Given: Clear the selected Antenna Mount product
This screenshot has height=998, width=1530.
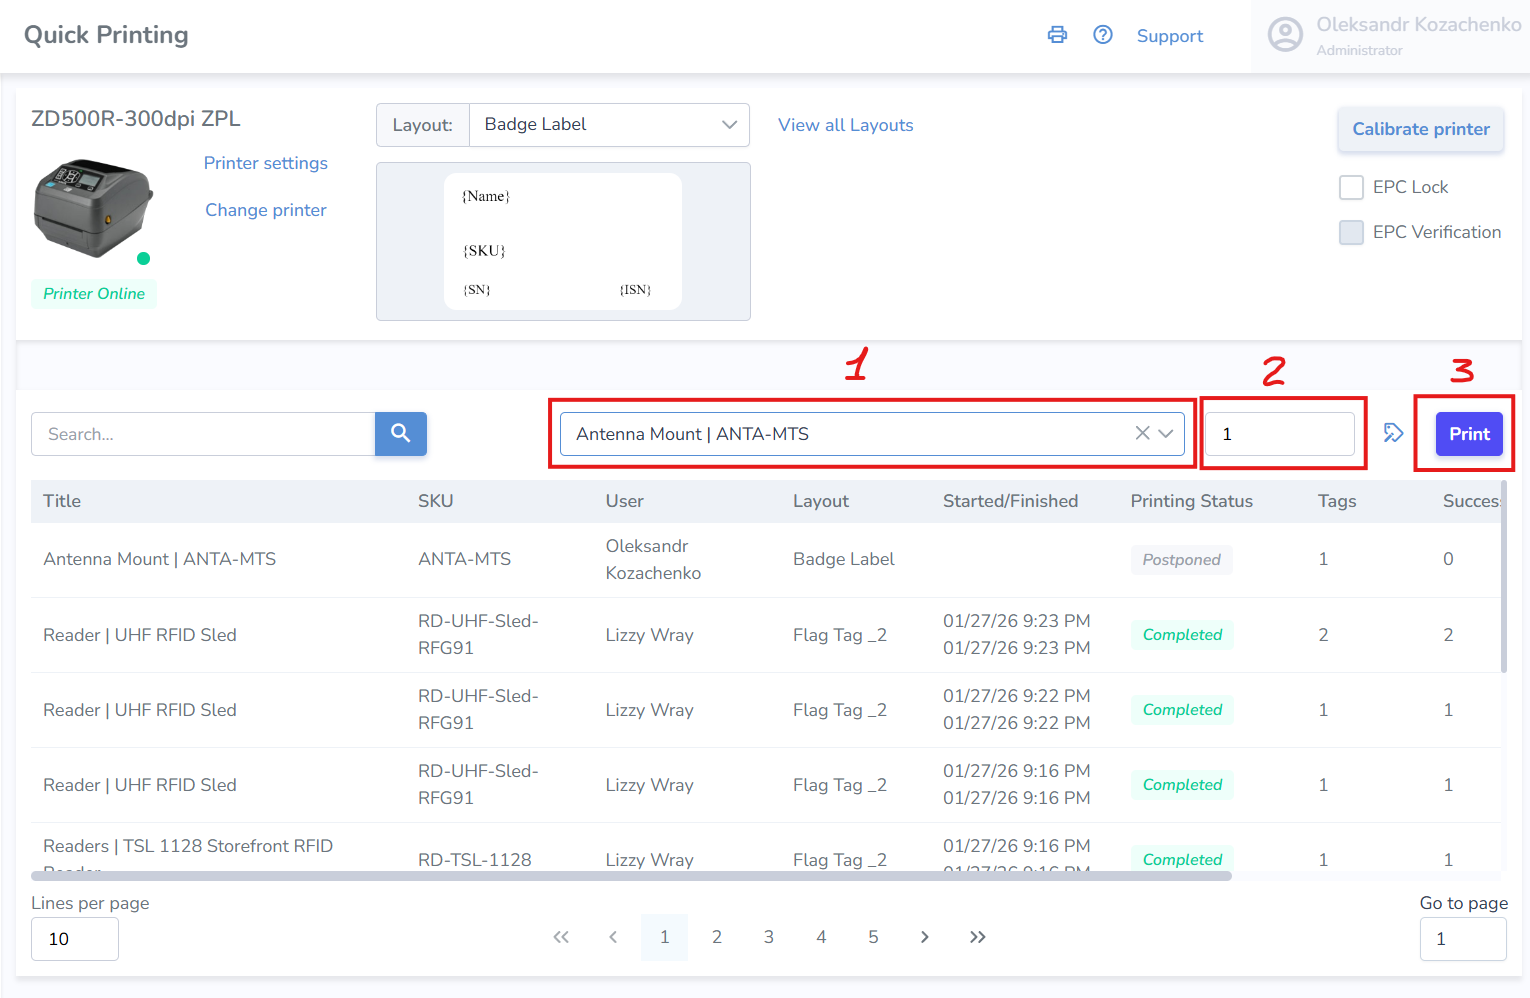Looking at the screenshot, I should [x=1142, y=433].
